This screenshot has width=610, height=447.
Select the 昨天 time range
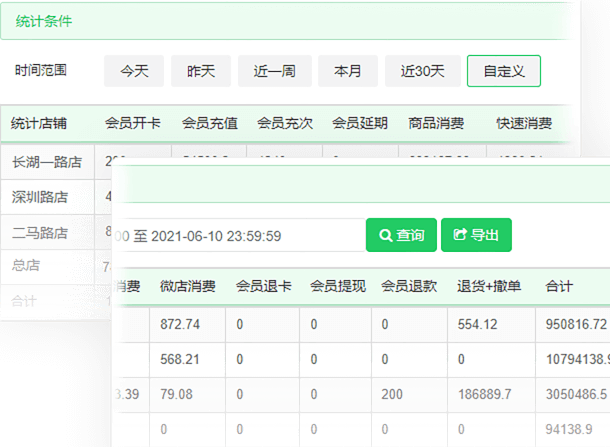tap(201, 71)
